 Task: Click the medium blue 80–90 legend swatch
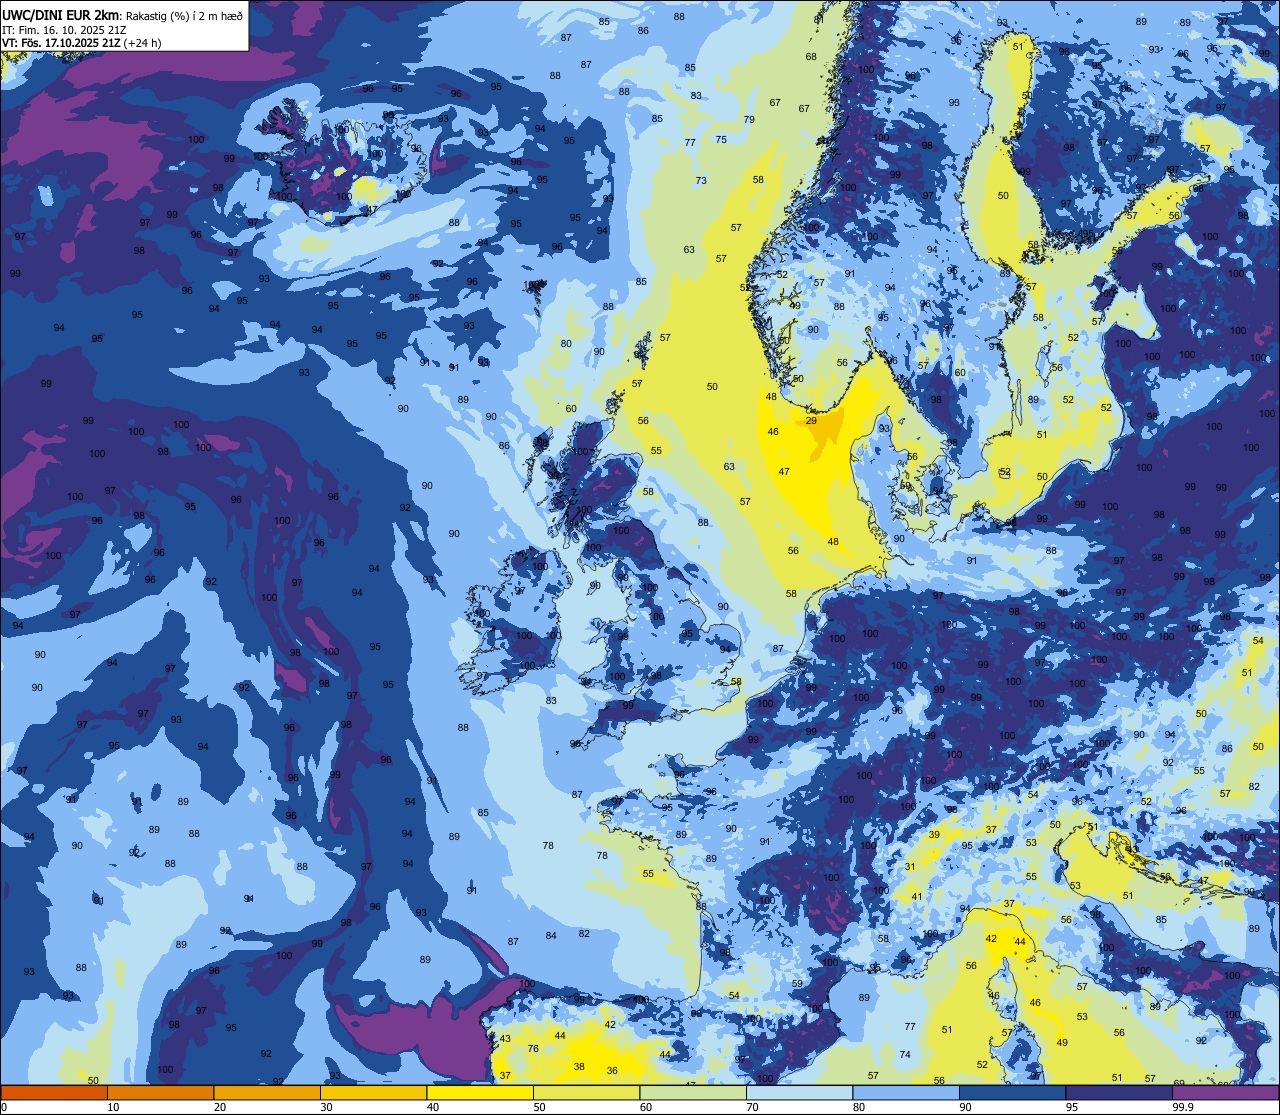906,1092
